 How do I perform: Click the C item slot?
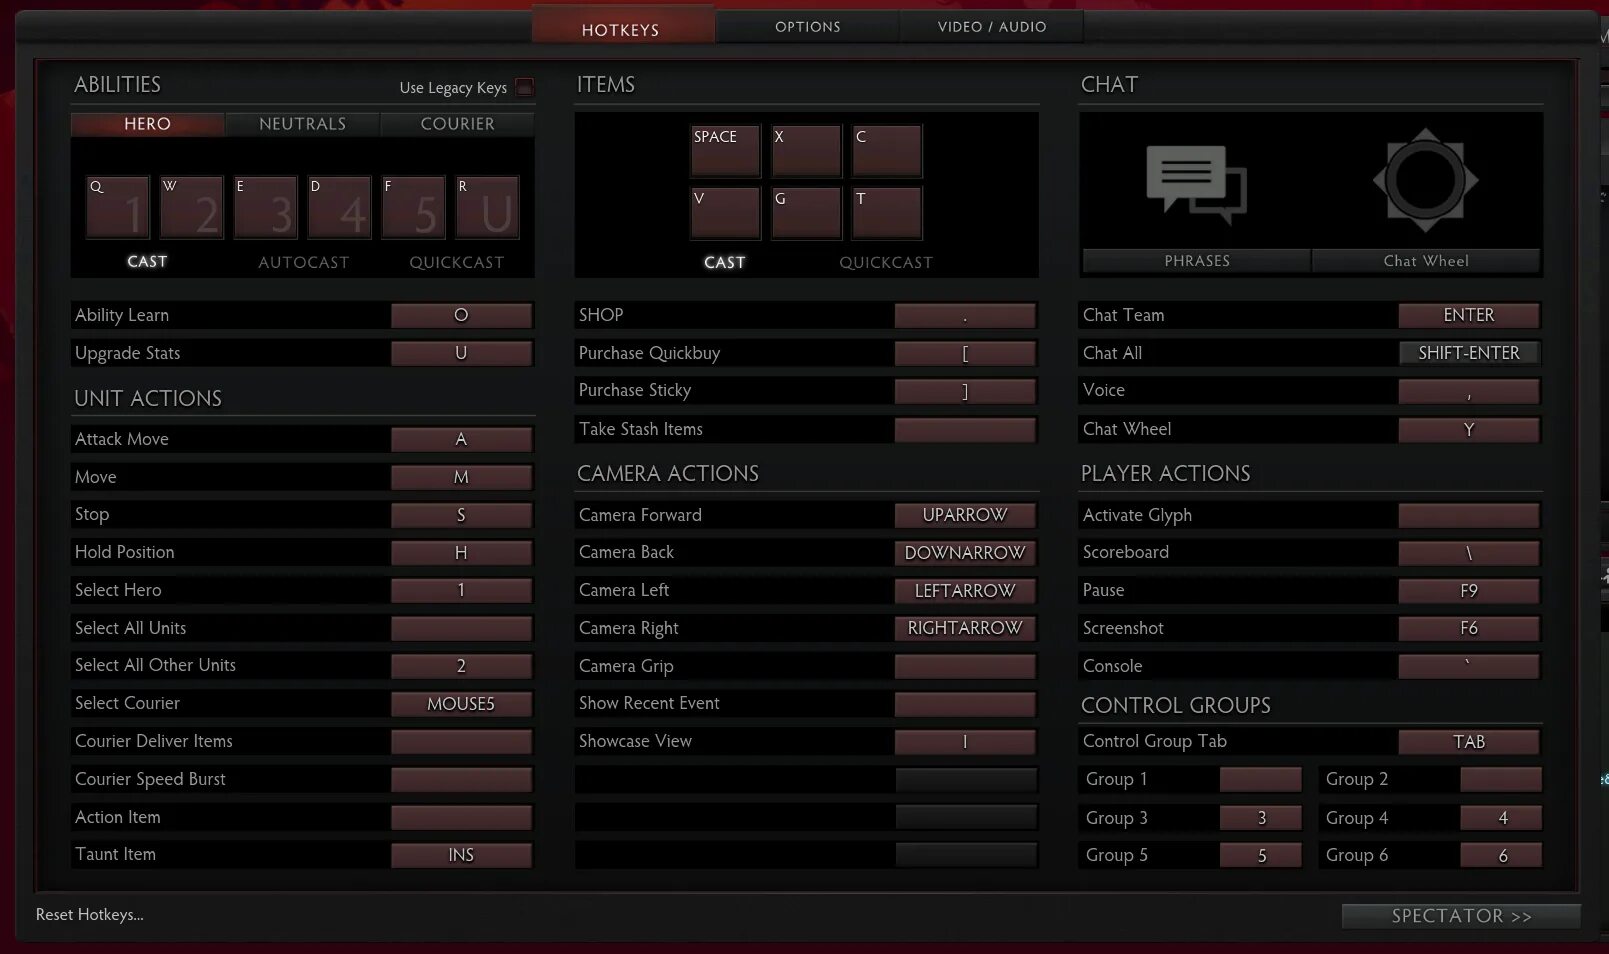pyautogui.click(x=887, y=151)
